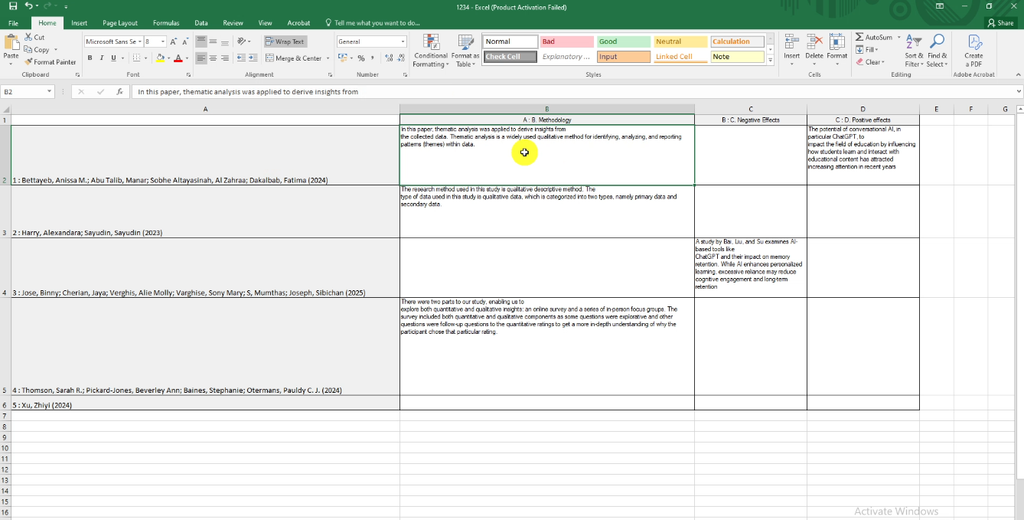Open the General number format dropdown
Image resolution: width=1024 pixels, height=520 pixels.
(402, 42)
